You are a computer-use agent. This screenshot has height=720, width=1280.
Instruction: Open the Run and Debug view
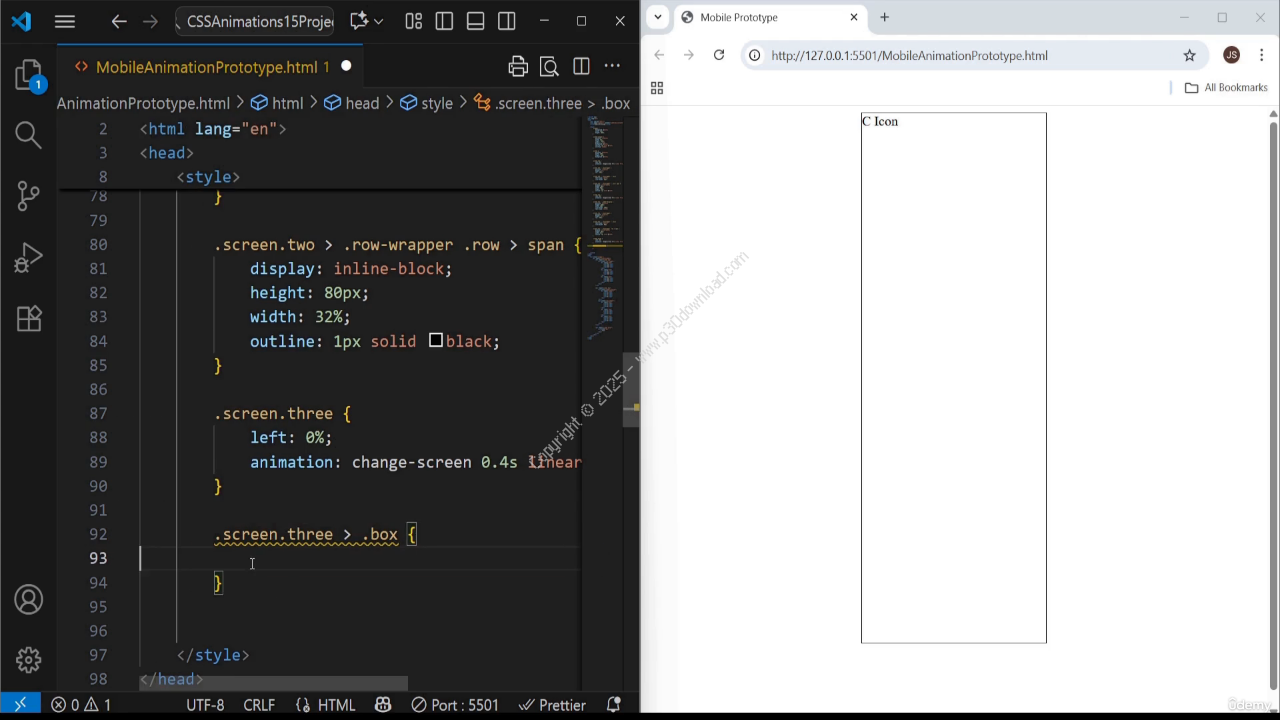click(28, 258)
